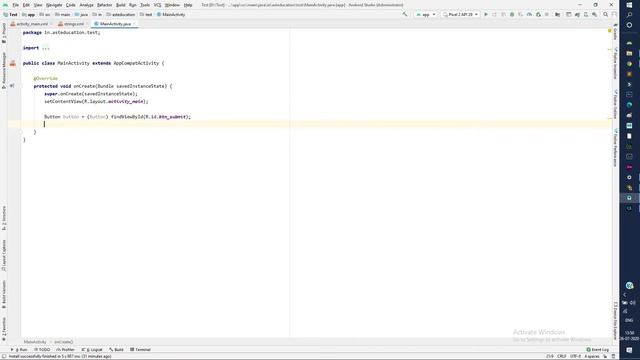Screen dimensions: 640x360
Task: Open the VCS menu
Action: tap(157, 5)
